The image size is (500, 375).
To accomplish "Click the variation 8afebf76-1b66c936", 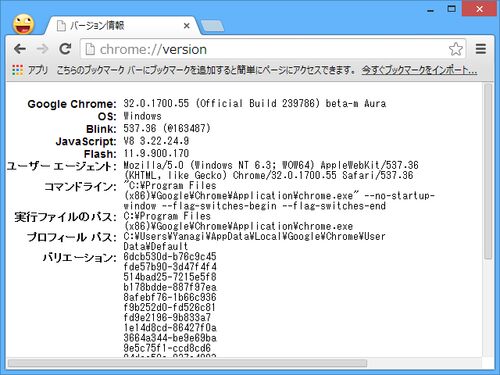I will pos(170,297).
